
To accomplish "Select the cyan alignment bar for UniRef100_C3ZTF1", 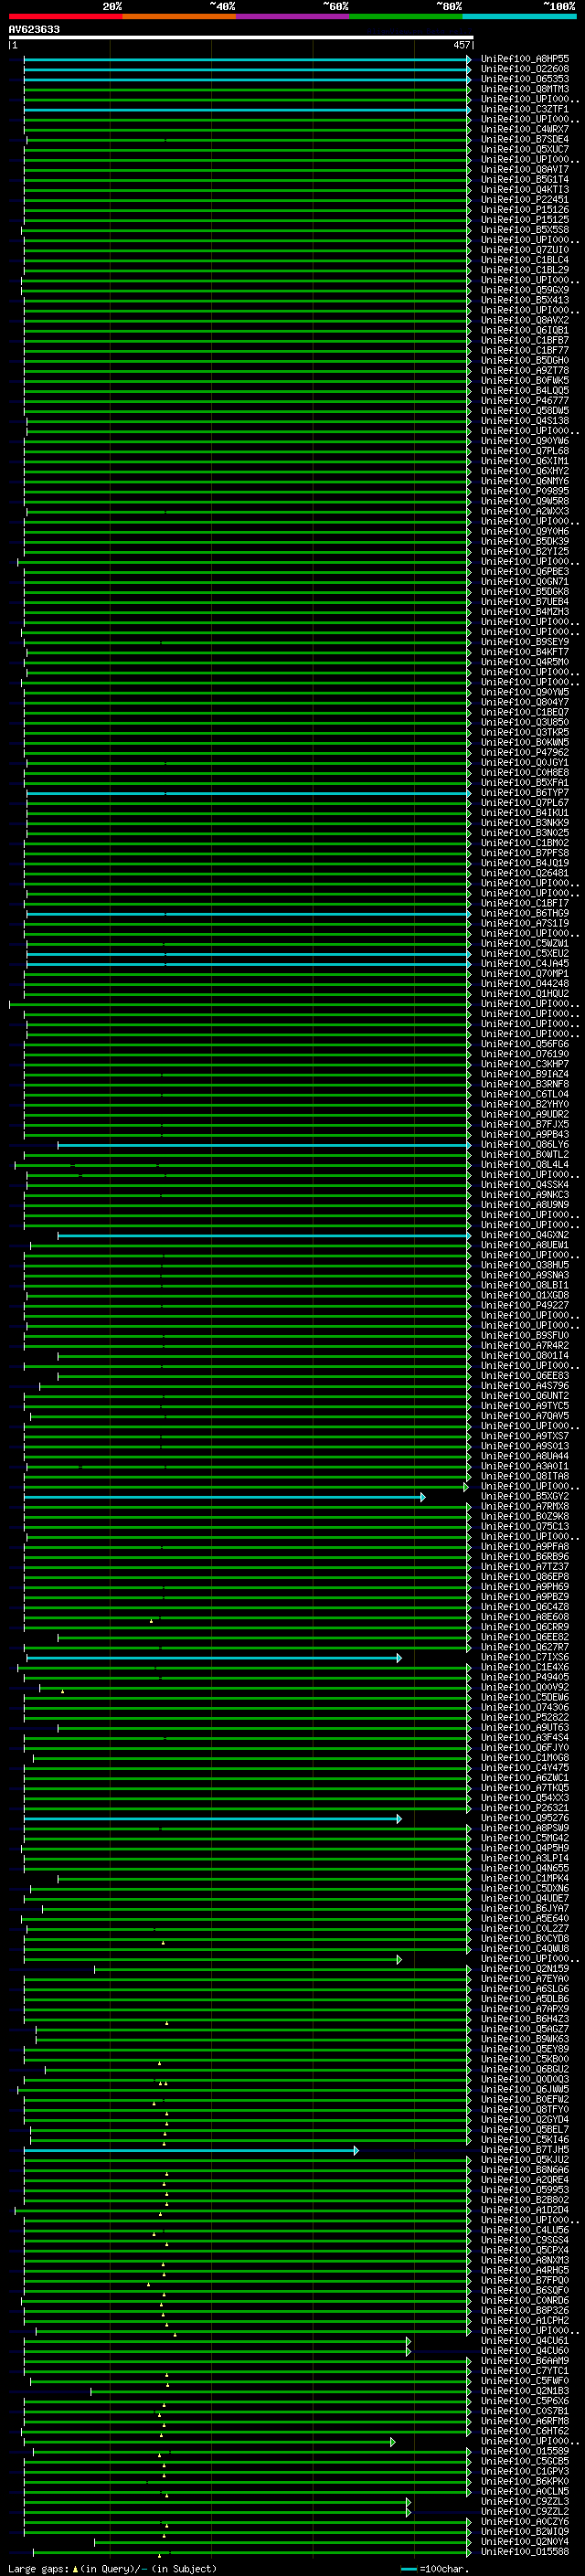I will point(247,110).
